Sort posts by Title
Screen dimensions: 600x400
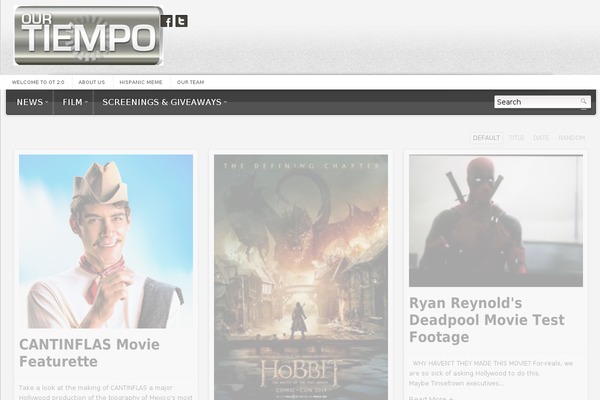pyautogui.click(x=516, y=138)
